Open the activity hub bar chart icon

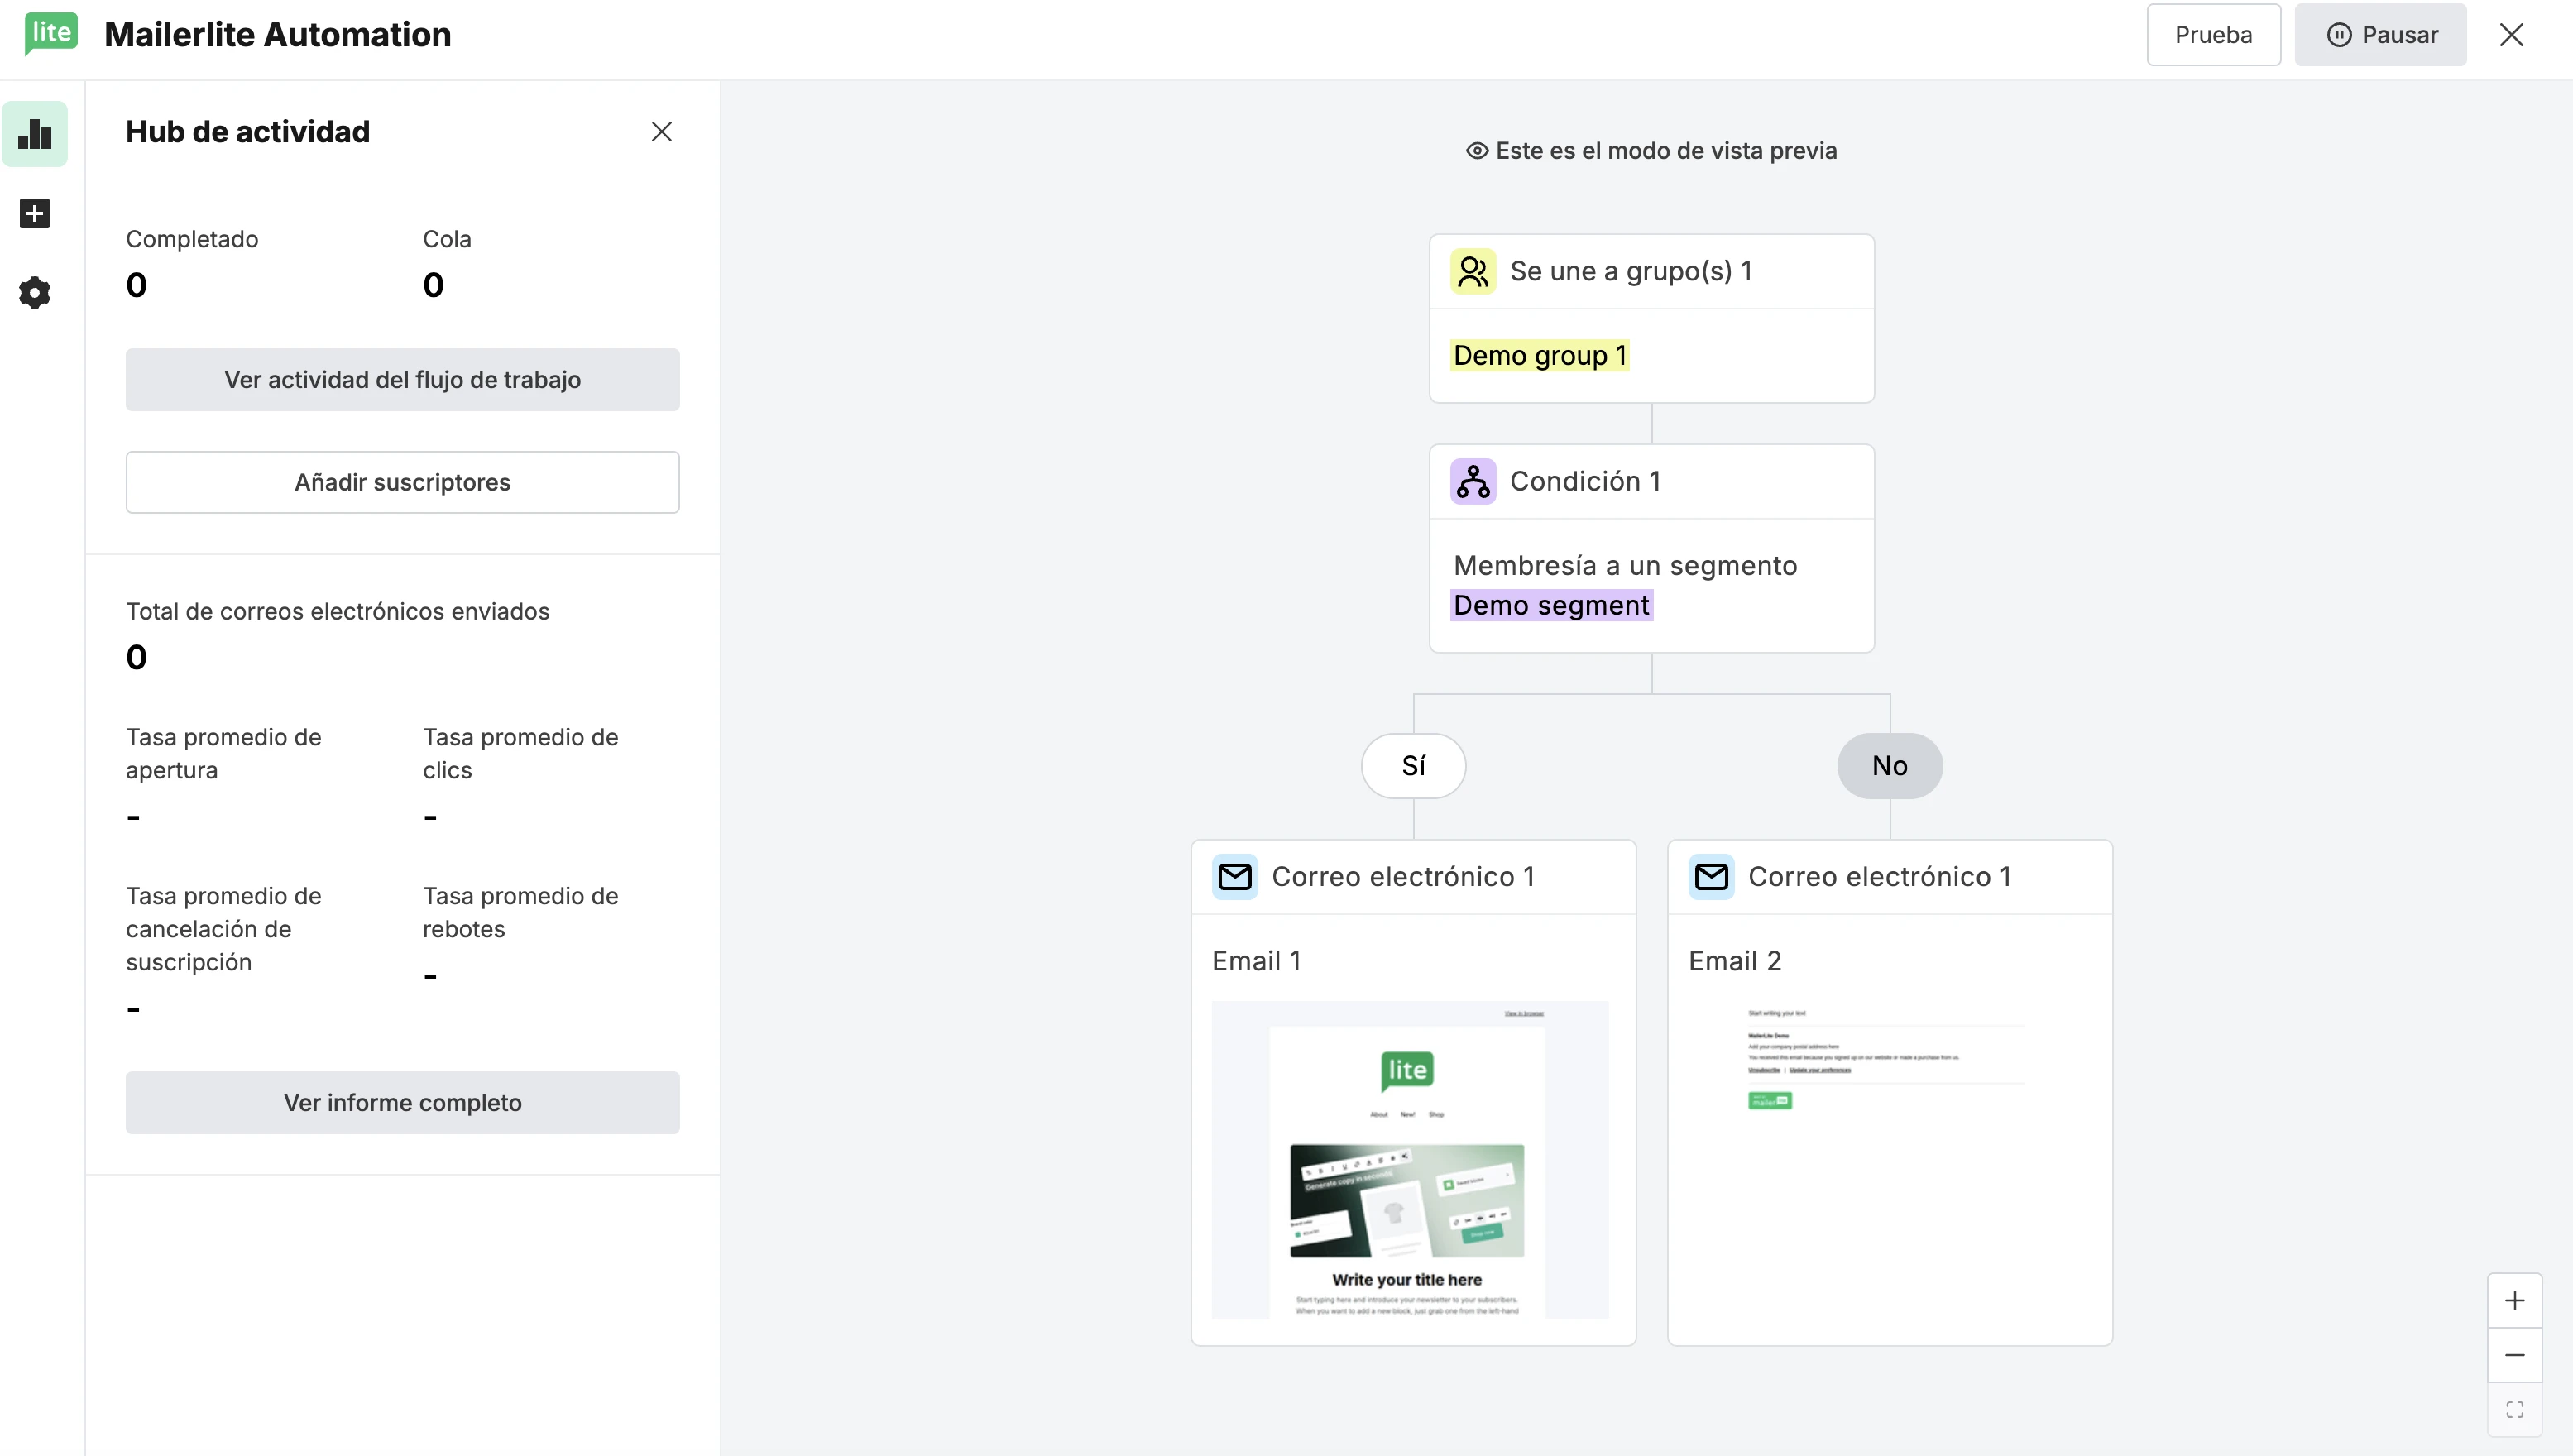tap(35, 133)
